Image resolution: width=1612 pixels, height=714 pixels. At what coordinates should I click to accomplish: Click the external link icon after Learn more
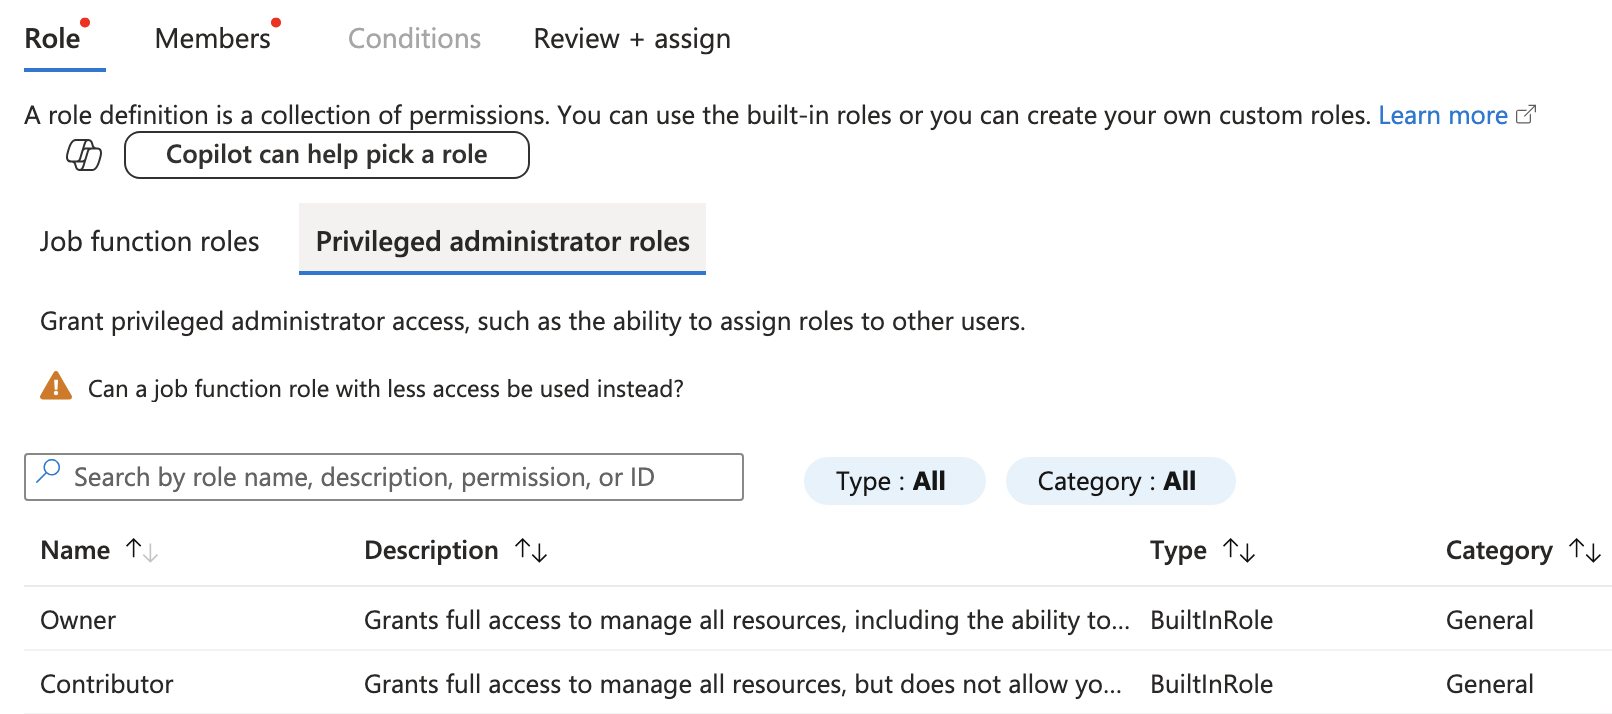coord(1526,115)
